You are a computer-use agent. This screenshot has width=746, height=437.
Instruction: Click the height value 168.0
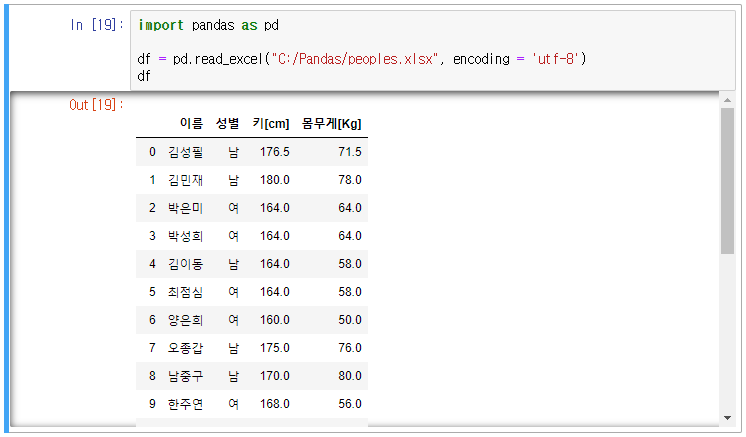point(275,404)
